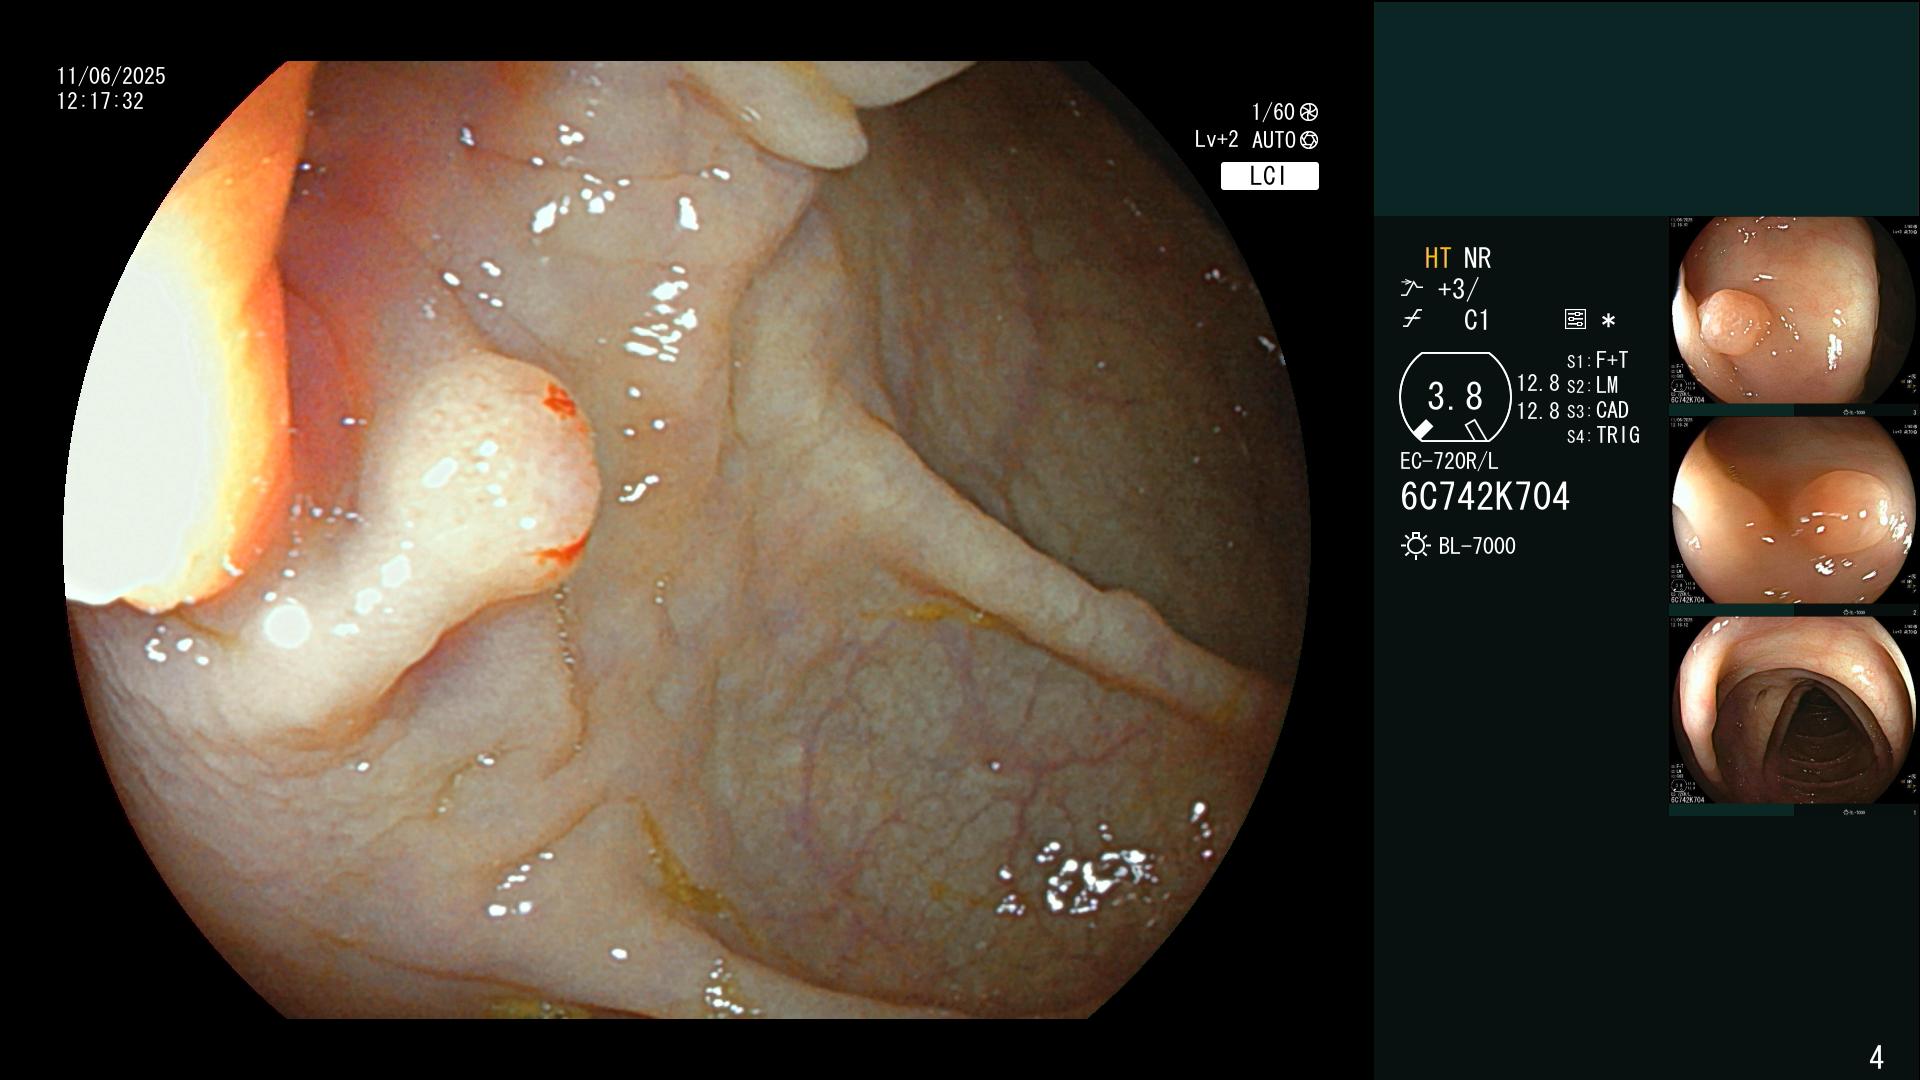The image size is (1920, 1080).
Task: Click the hollow square marker in scope diagram
Action: (1475, 430)
